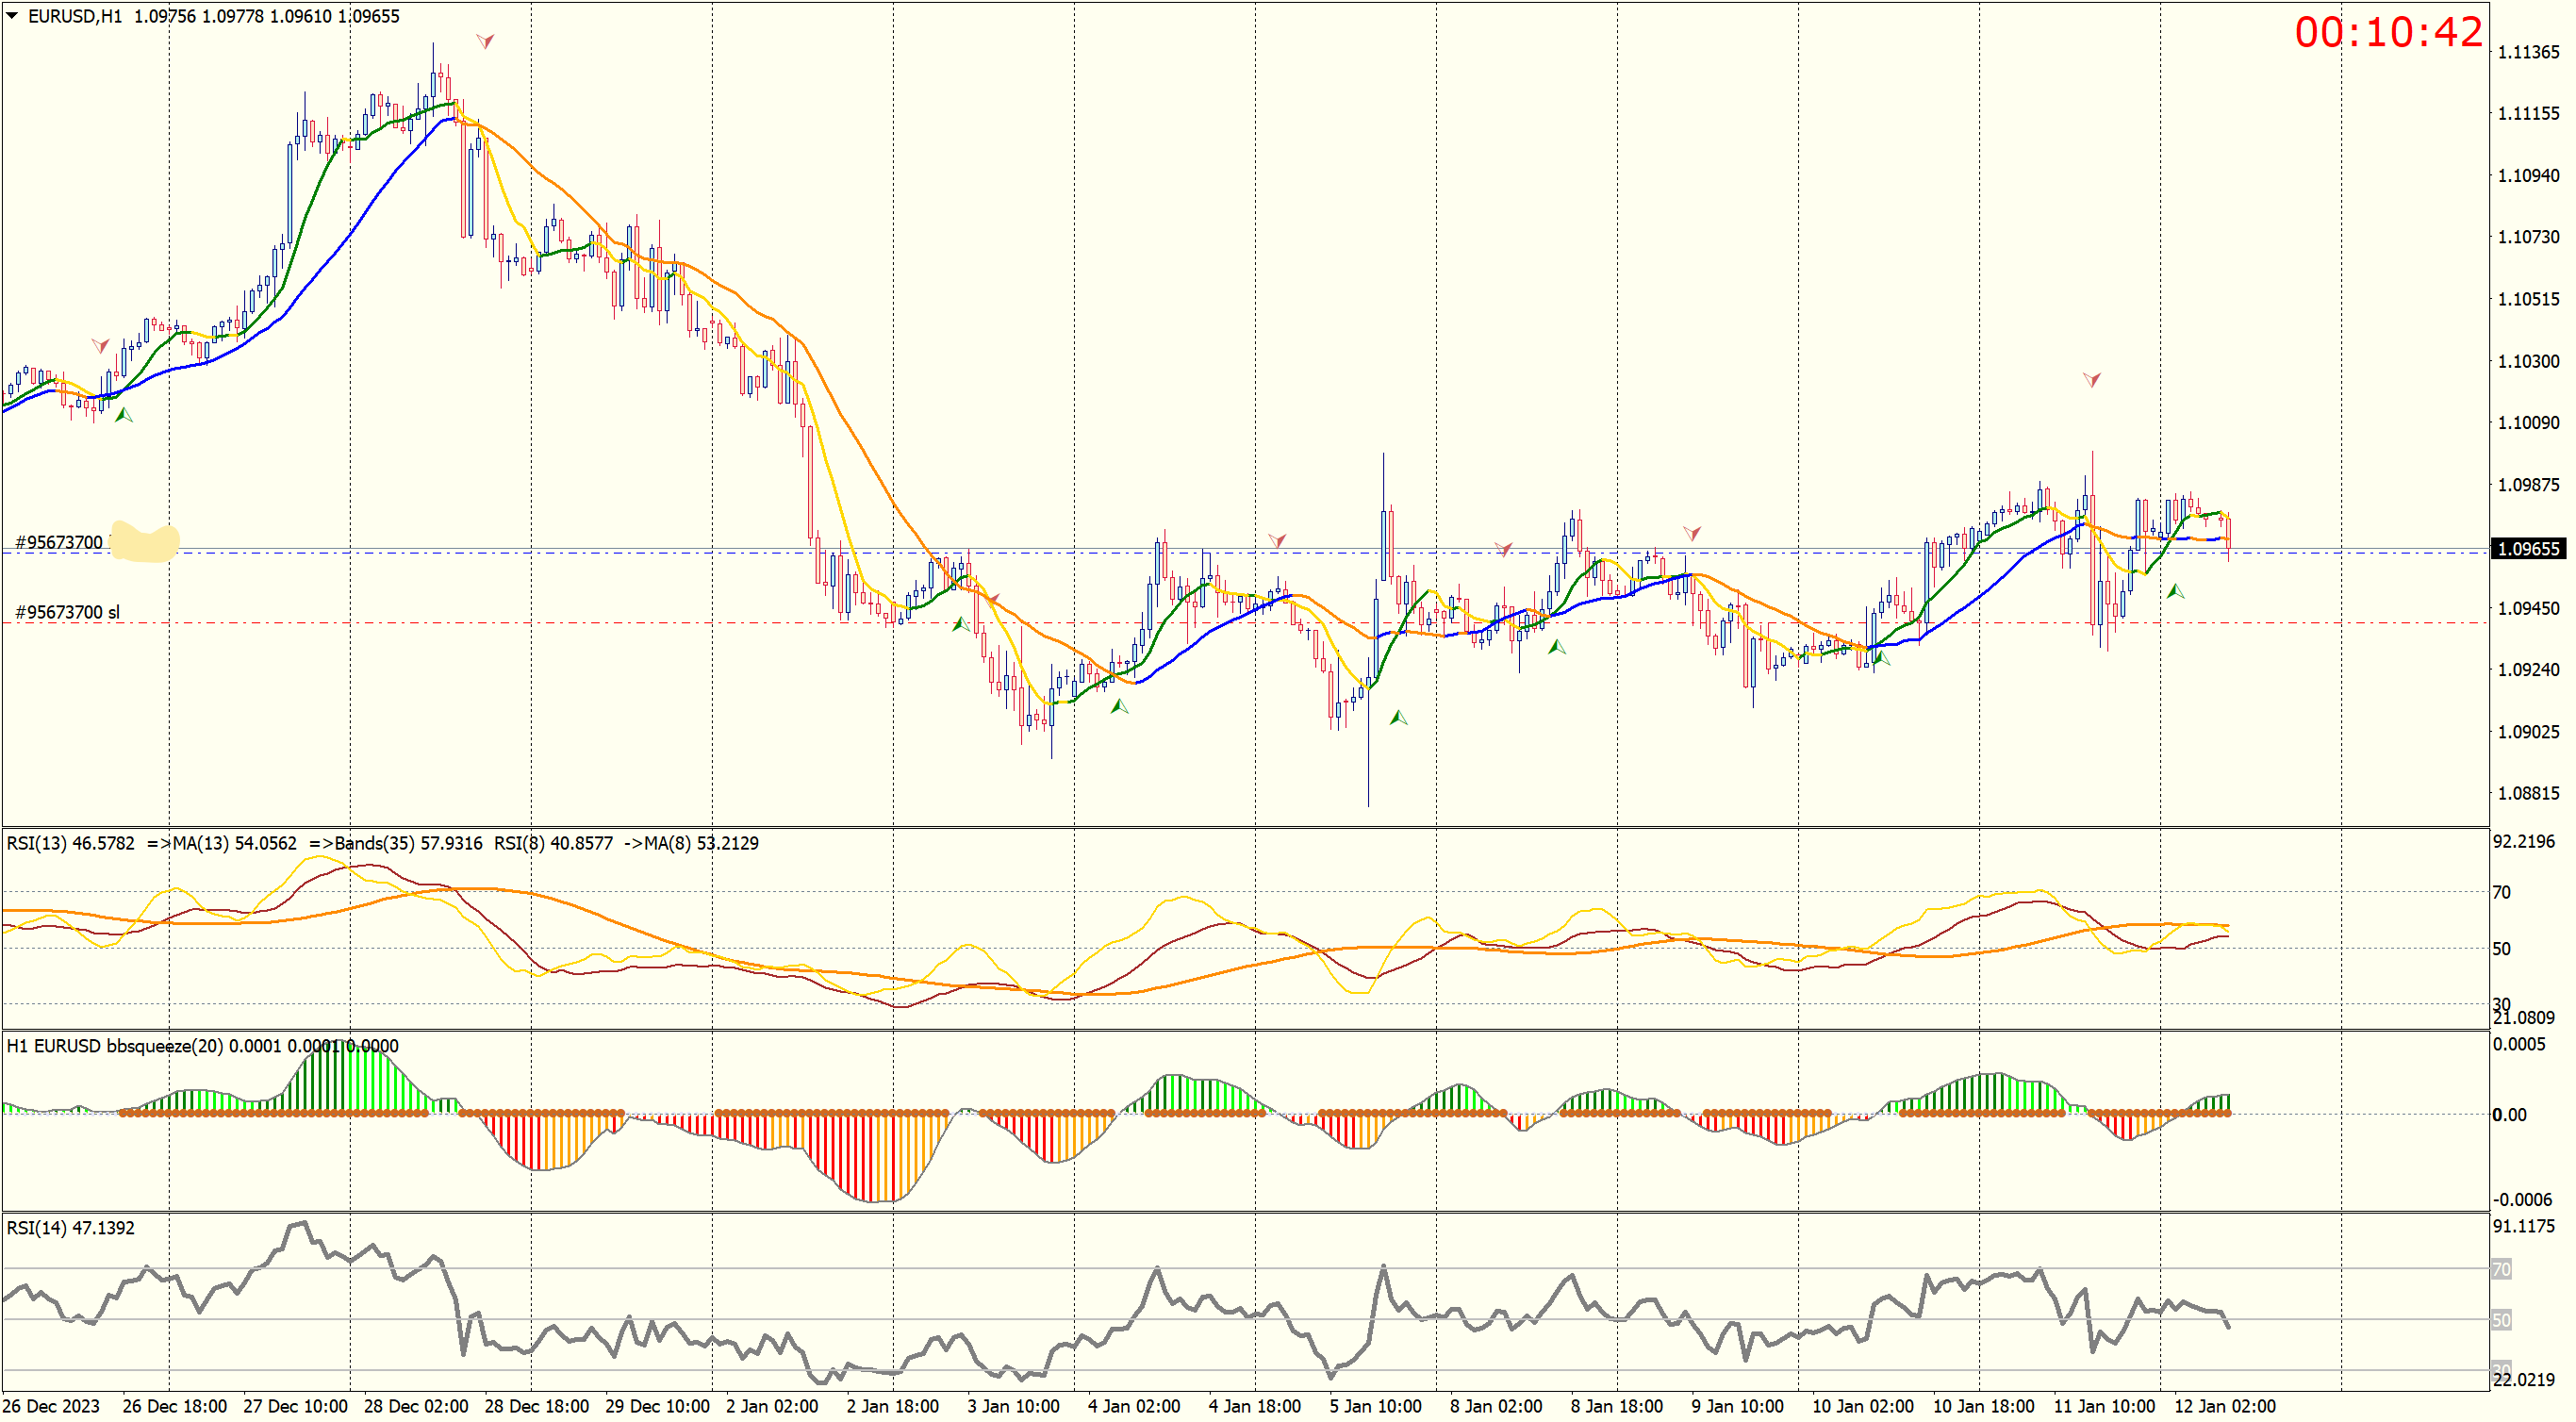Select the #95673700 sl stop-loss label

point(67,612)
